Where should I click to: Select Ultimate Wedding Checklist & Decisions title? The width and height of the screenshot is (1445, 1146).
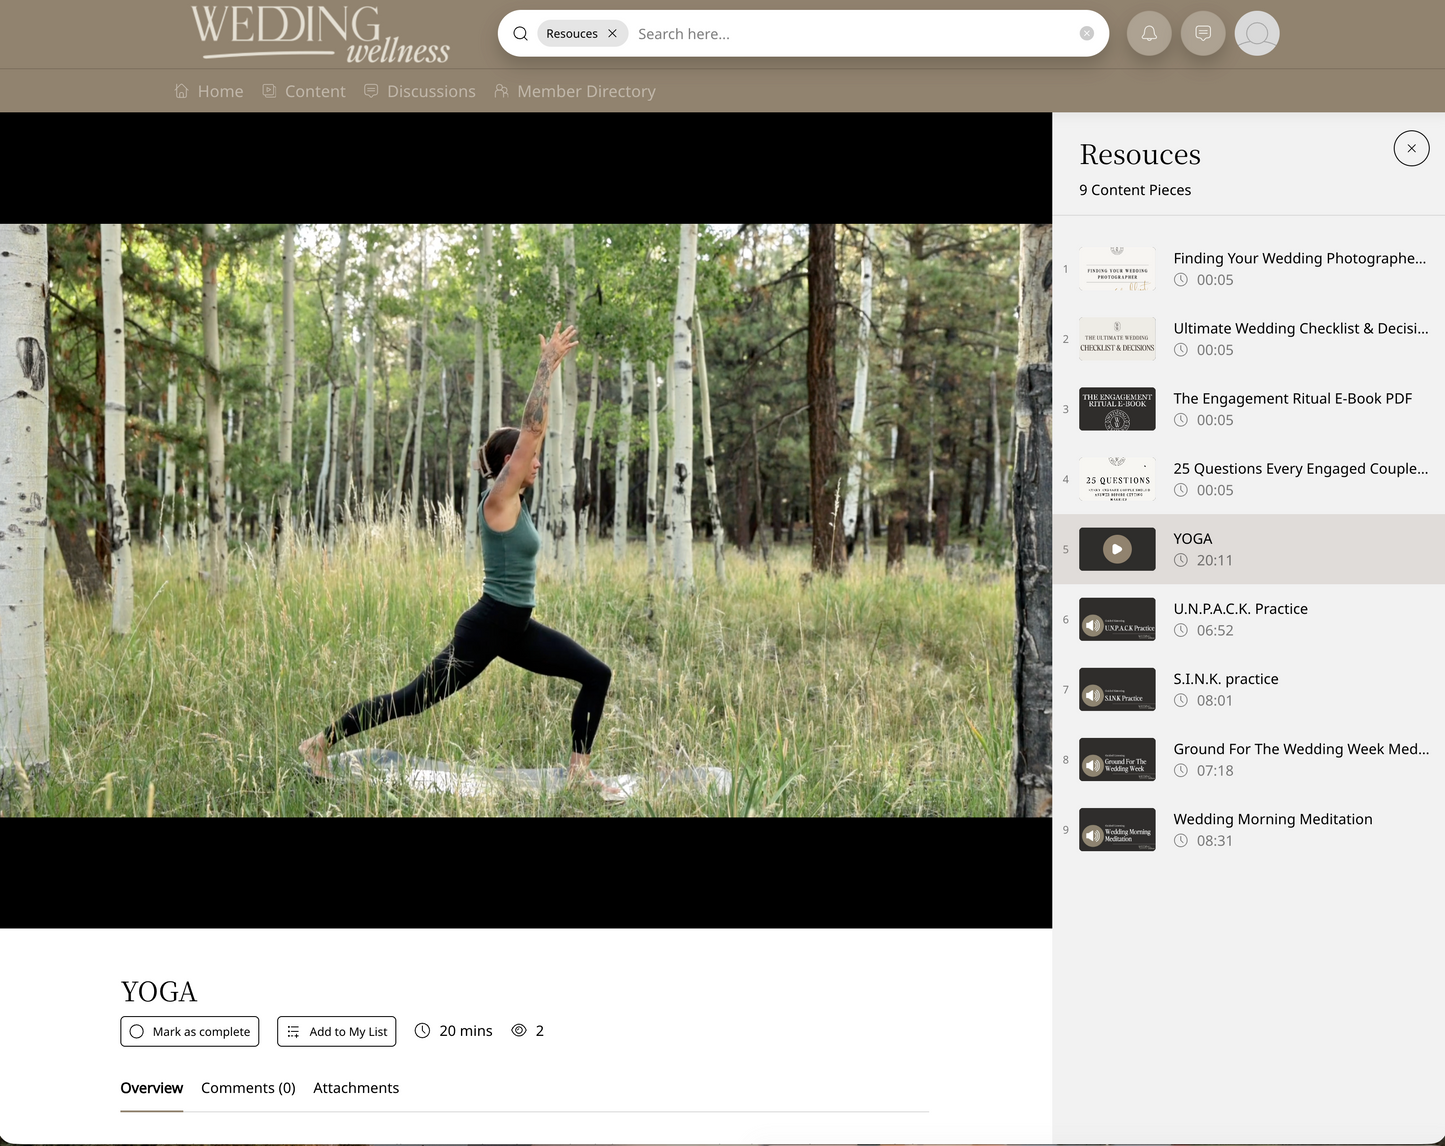pyautogui.click(x=1301, y=328)
